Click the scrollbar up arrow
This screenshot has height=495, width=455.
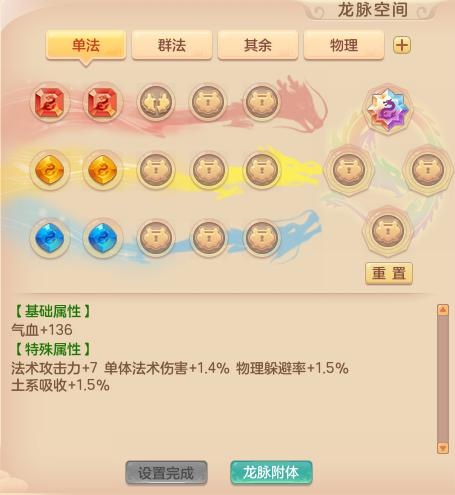point(443,310)
